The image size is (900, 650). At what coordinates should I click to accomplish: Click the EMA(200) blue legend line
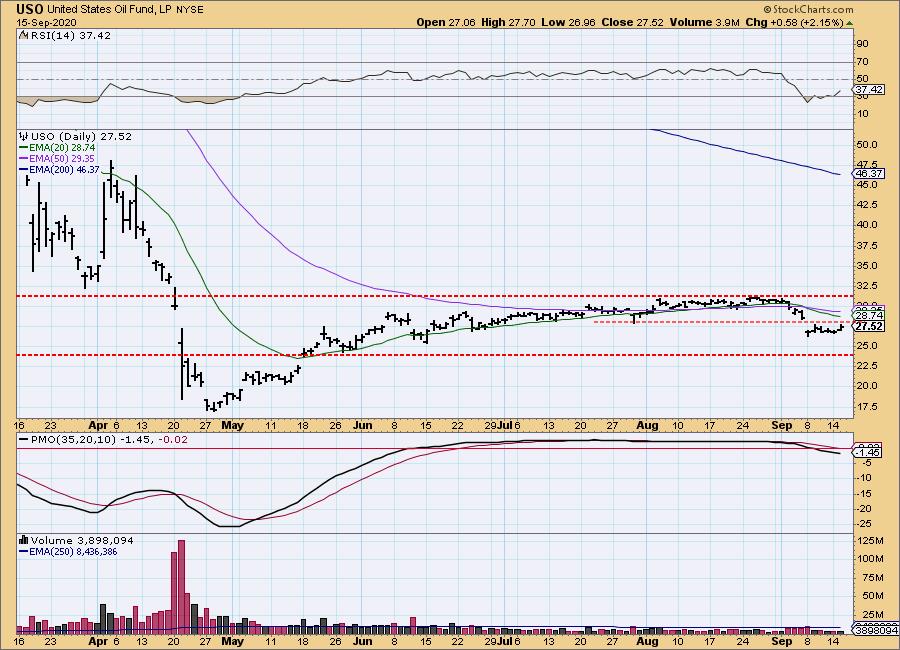(x=24, y=169)
